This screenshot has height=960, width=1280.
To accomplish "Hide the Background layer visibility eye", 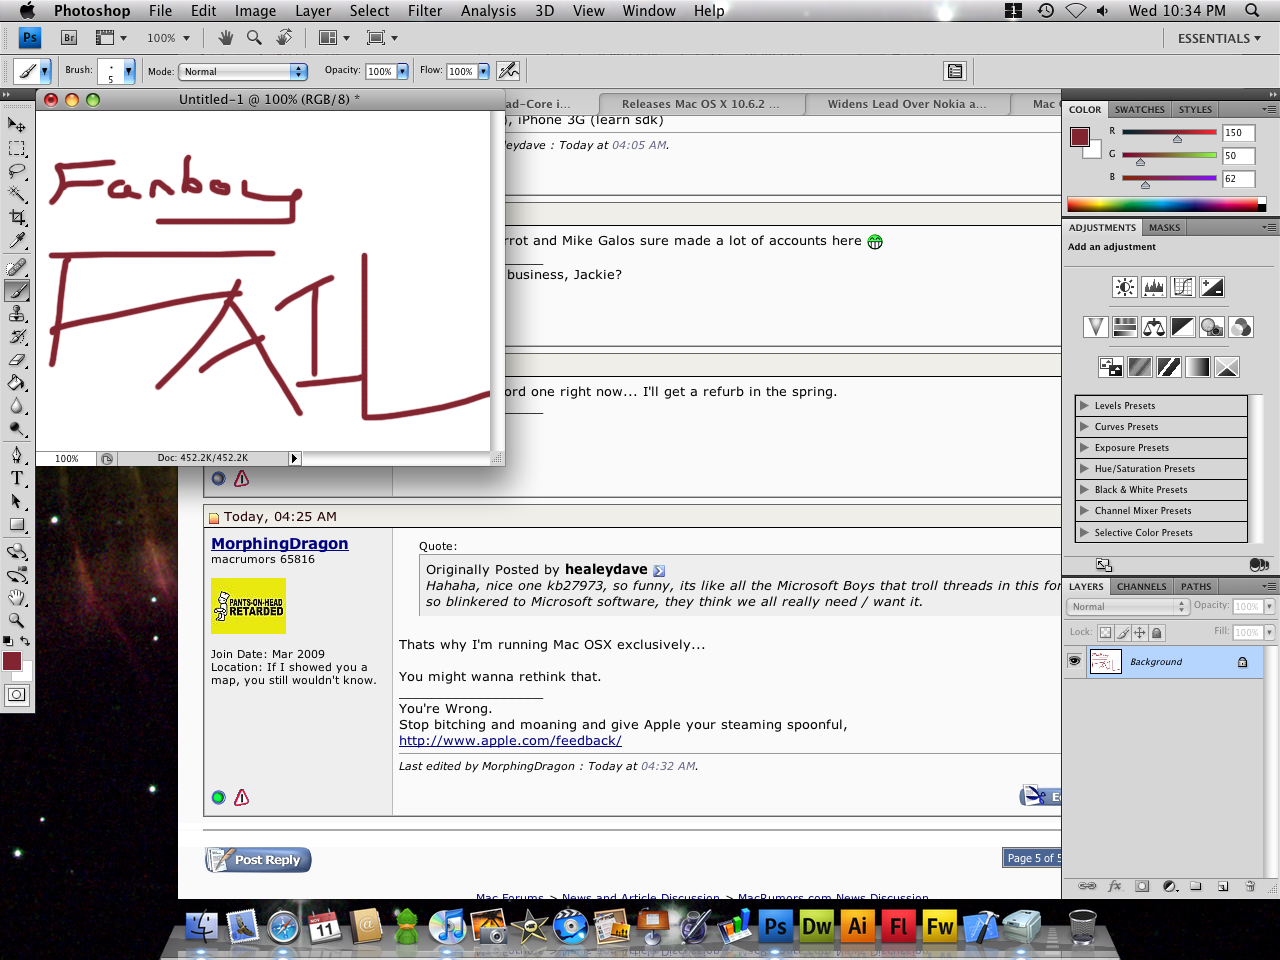I will 1074,661.
